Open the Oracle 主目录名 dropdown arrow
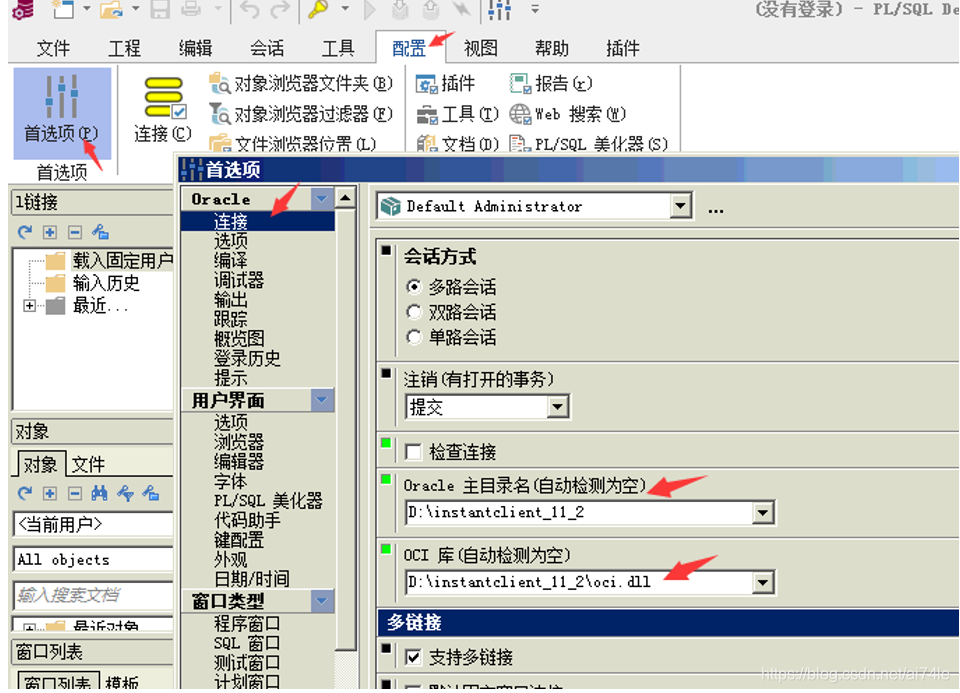Image resolution: width=960 pixels, height=693 pixels. click(763, 512)
